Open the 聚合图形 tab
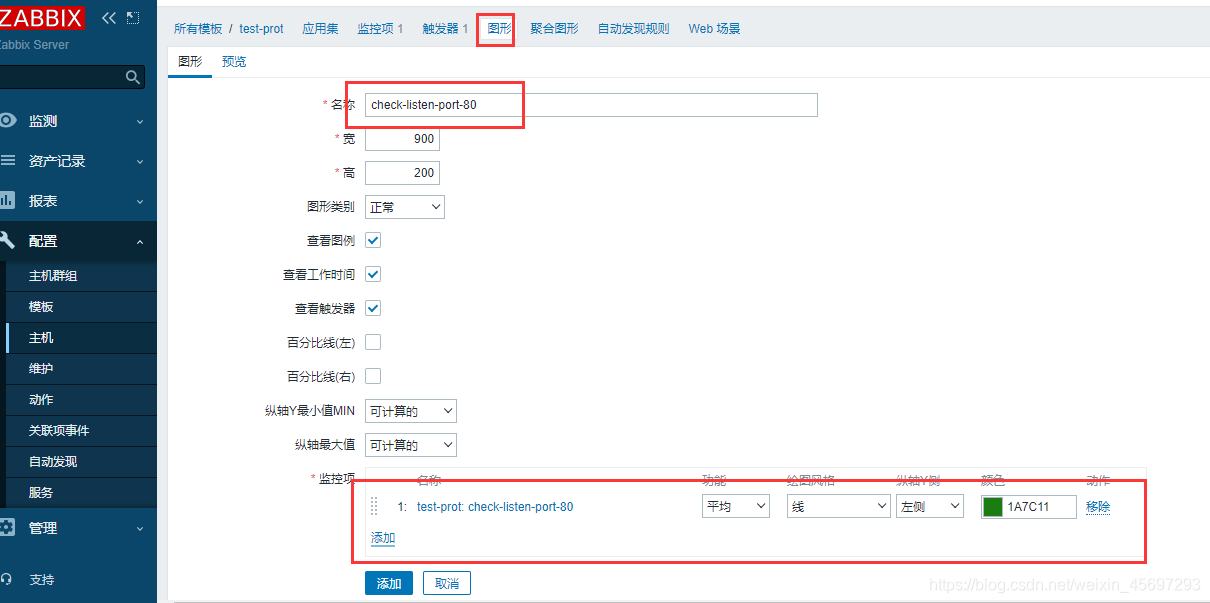This screenshot has width=1210, height=603. point(554,29)
